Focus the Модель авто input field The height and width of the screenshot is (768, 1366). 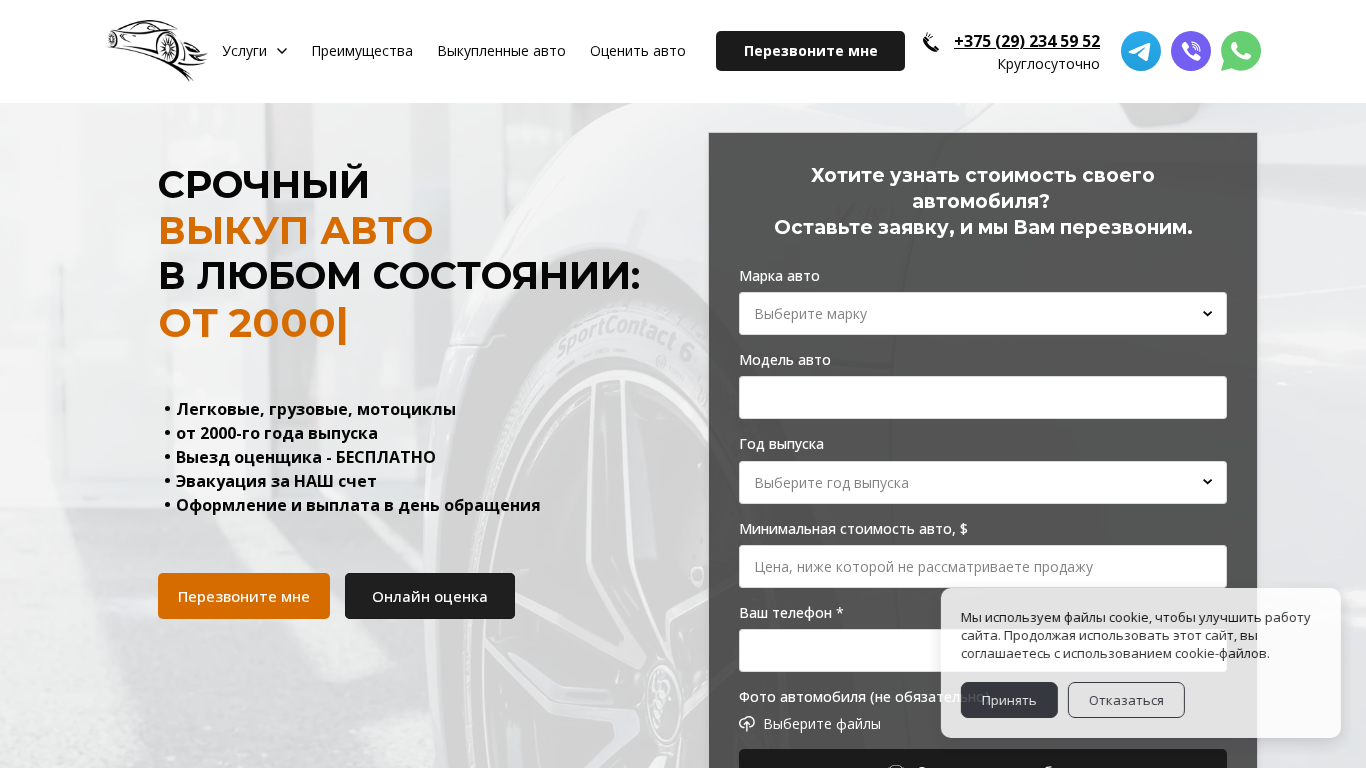click(983, 398)
